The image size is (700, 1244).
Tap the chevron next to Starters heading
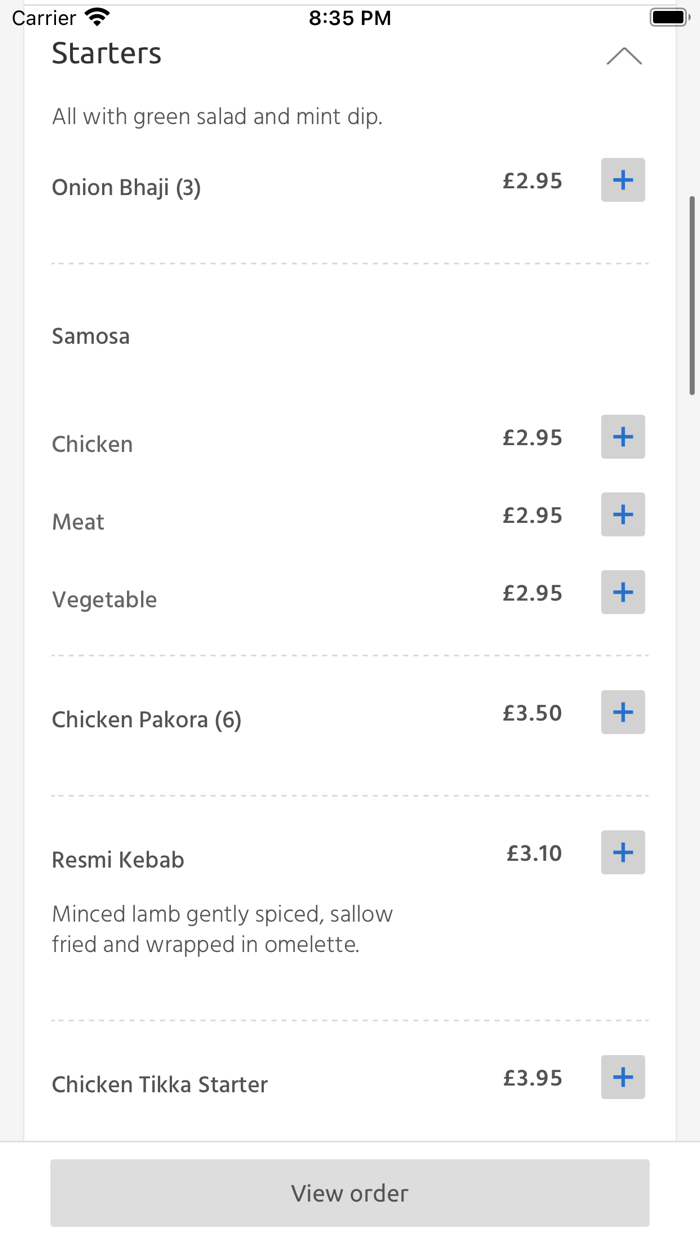pos(624,56)
